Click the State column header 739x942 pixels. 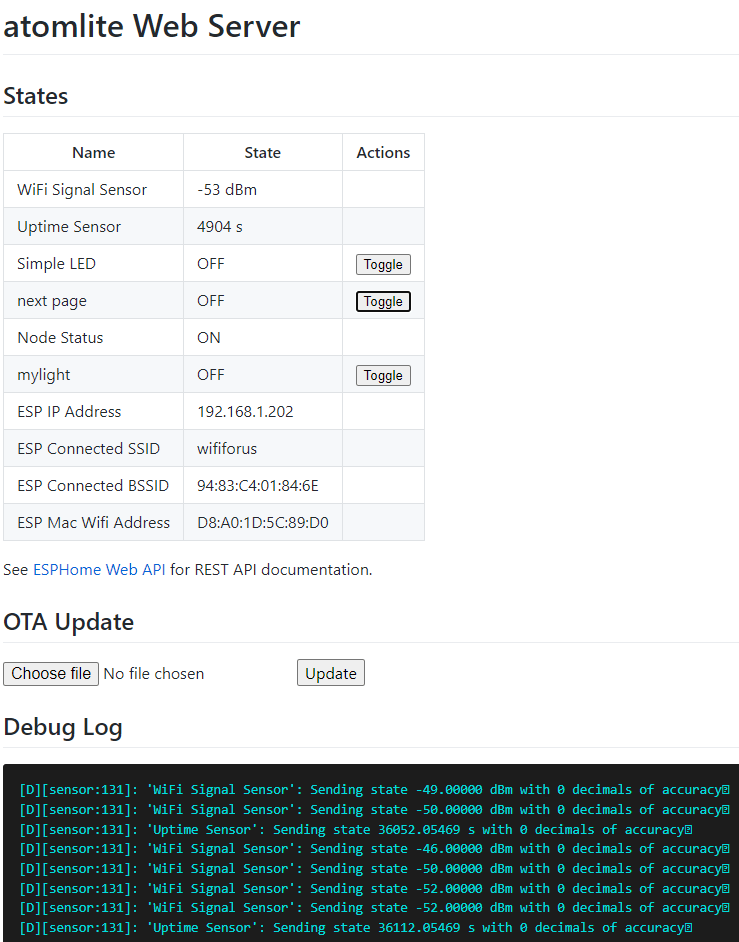point(262,152)
